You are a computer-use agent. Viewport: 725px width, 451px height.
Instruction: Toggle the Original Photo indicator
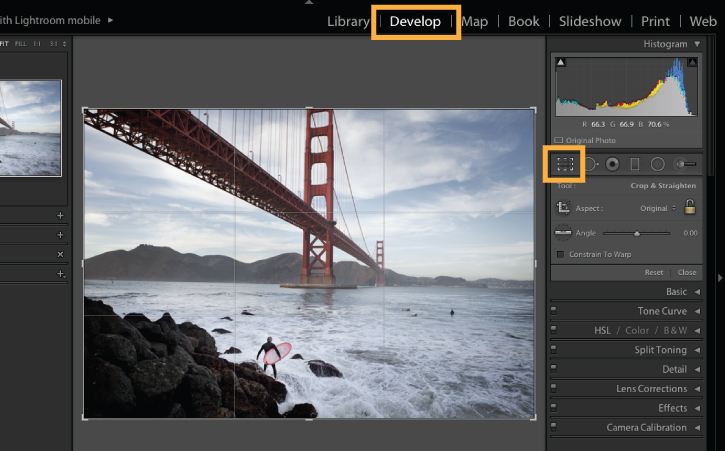559,140
